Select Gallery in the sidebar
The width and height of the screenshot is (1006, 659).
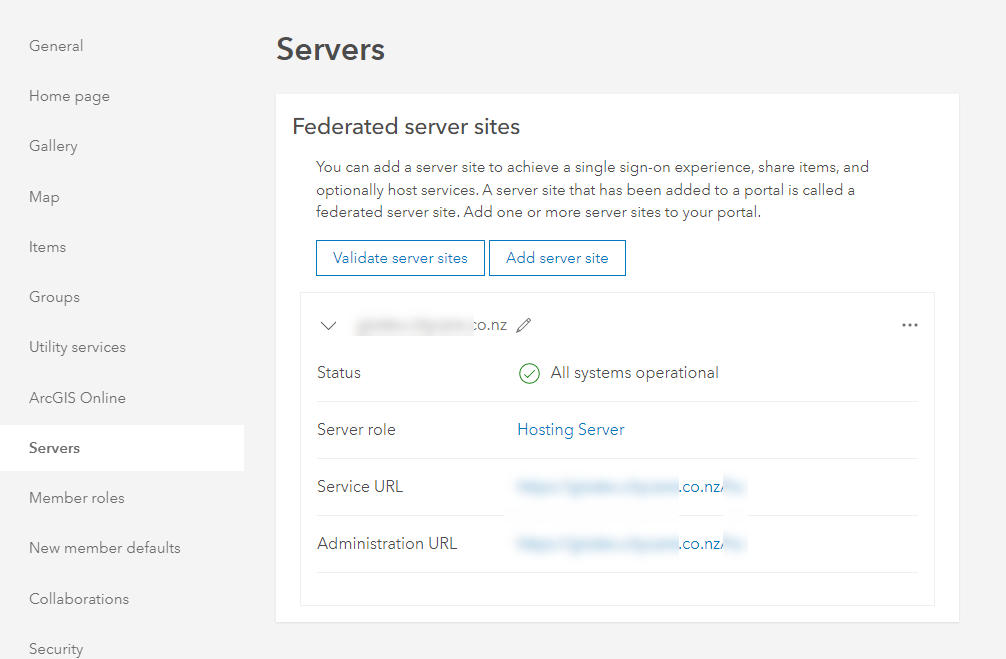coord(53,146)
